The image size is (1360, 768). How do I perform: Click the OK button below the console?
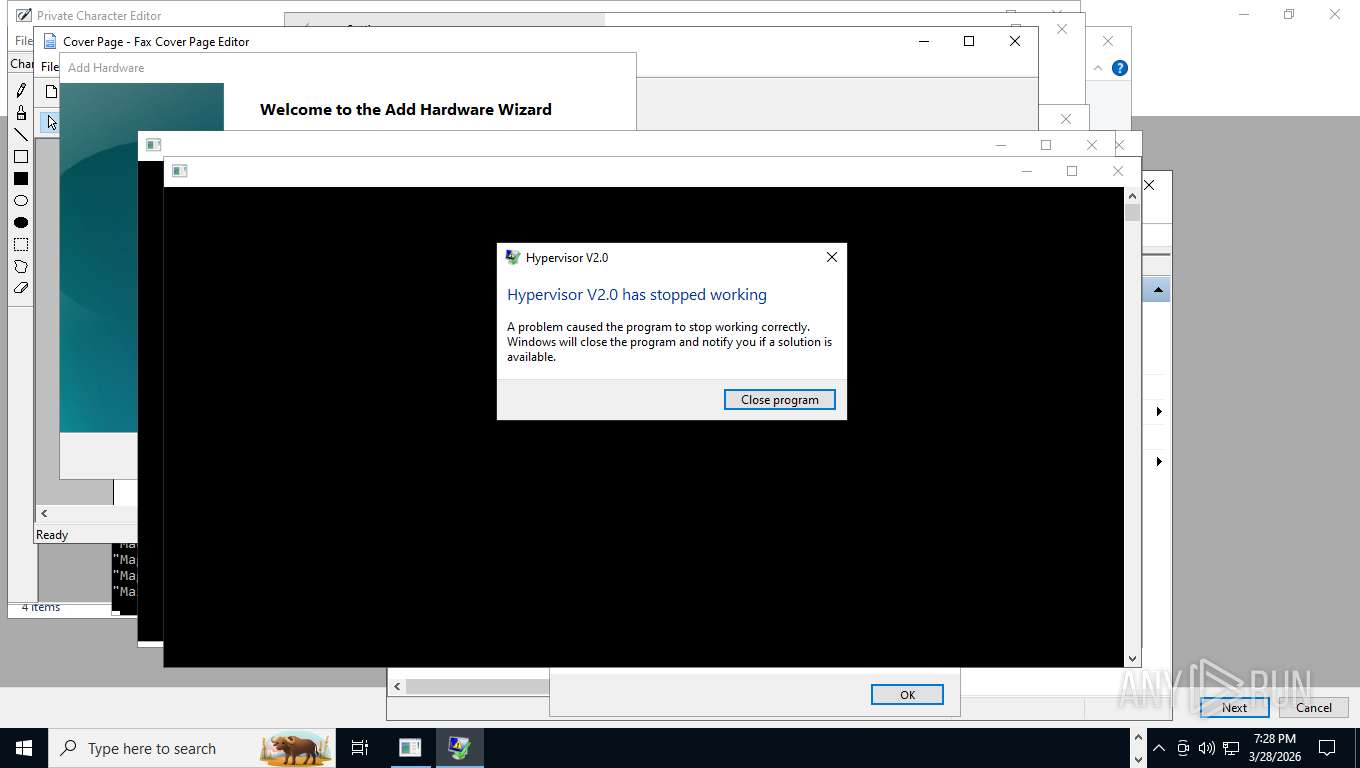(x=907, y=695)
